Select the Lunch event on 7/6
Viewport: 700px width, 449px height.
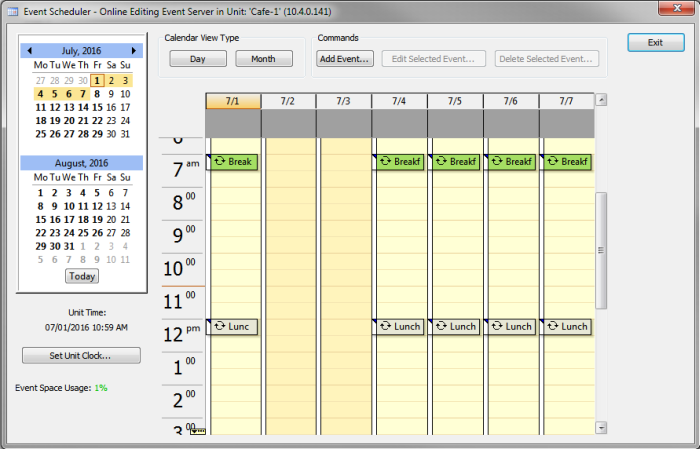pyautogui.click(x=510, y=327)
